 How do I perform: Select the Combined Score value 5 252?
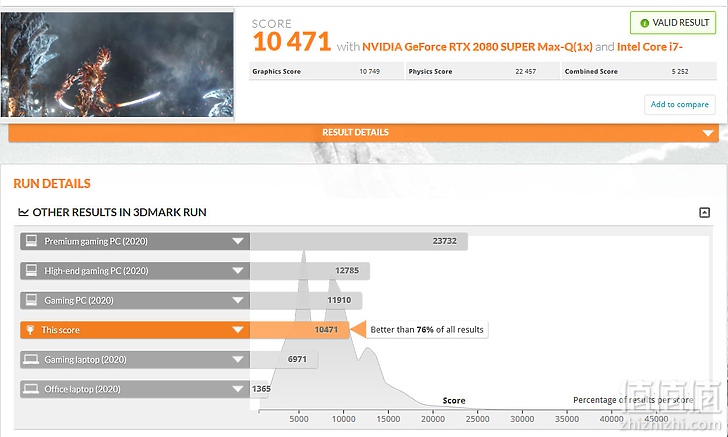coord(680,72)
